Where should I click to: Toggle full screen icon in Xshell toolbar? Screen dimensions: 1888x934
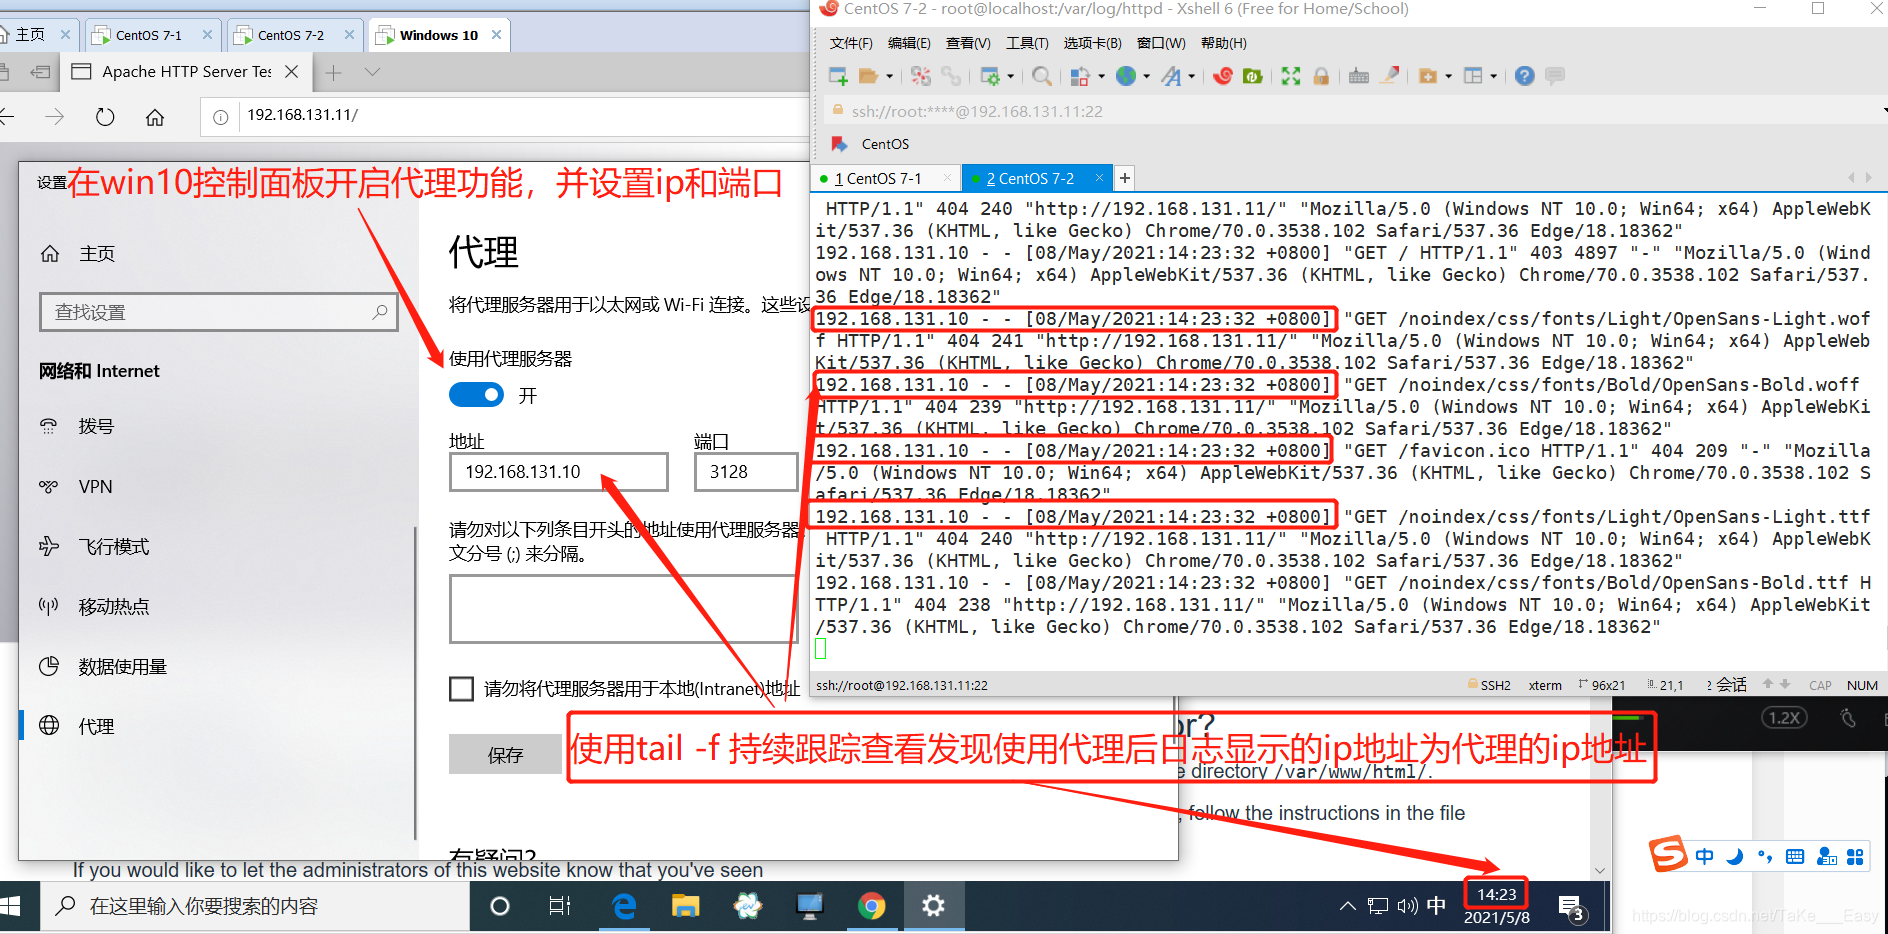click(1291, 76)
